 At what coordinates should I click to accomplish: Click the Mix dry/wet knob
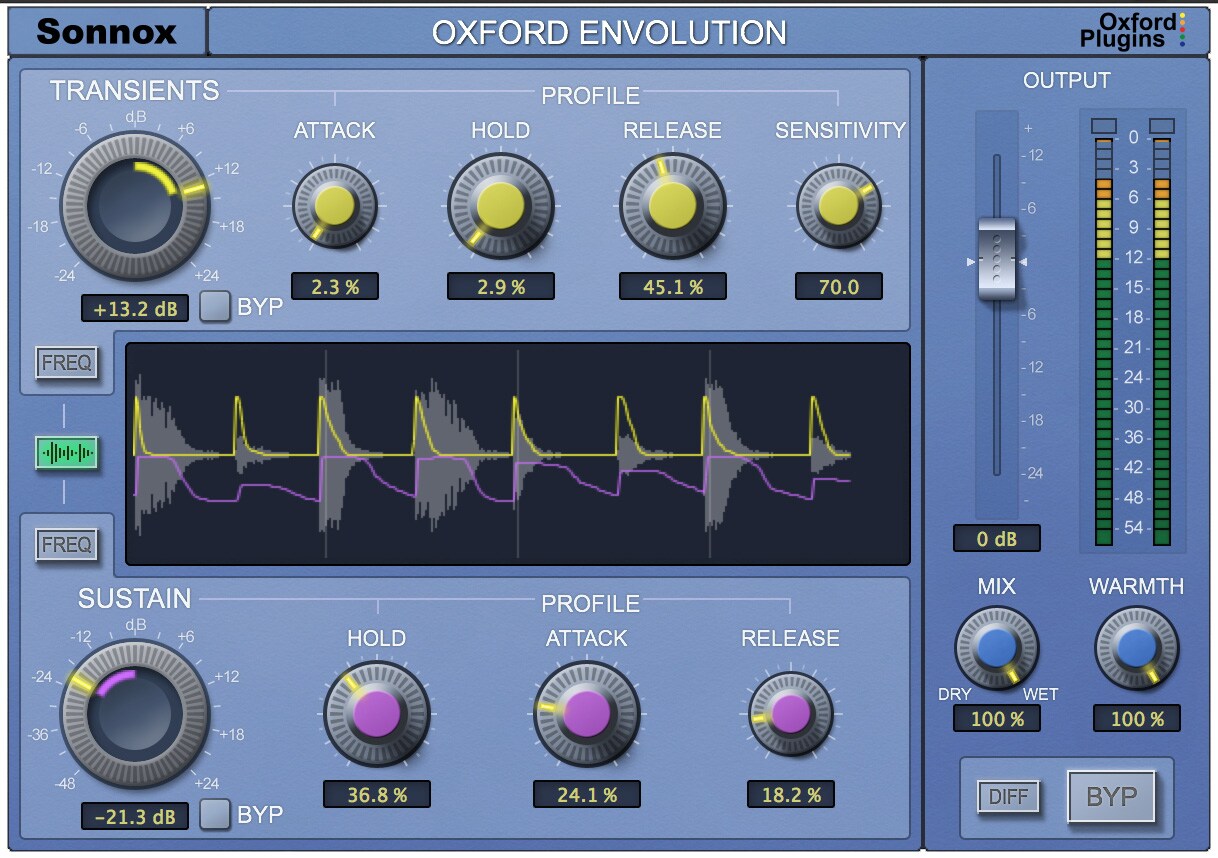996,648
